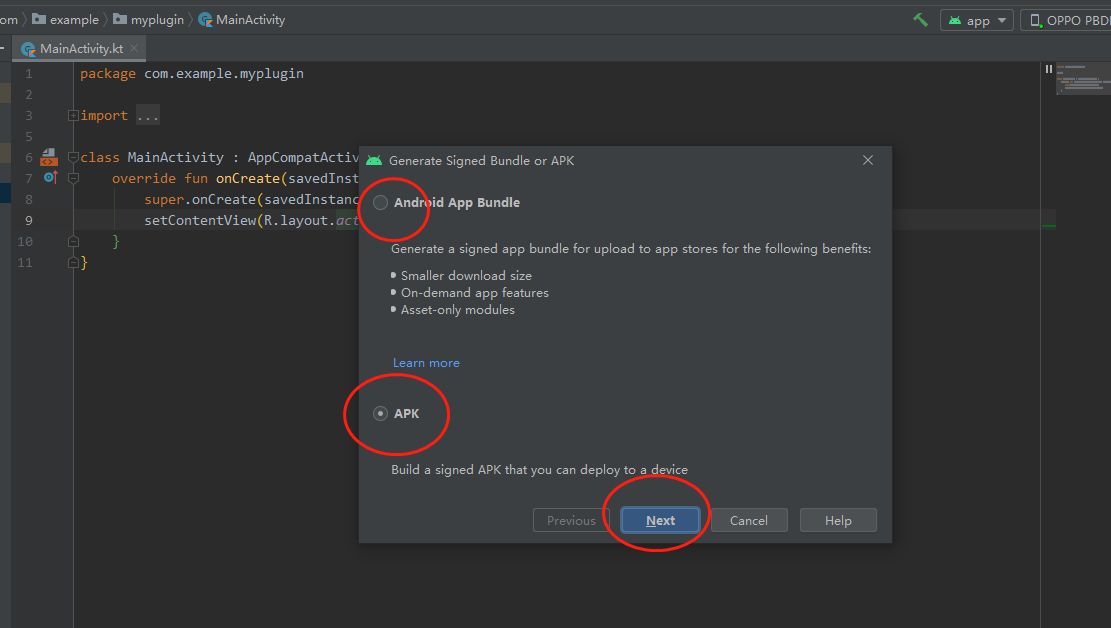Viewport: 1111px width, 628px height.
Task: Cancel the Generate Signed Bundle dialog
Action: 748,520
